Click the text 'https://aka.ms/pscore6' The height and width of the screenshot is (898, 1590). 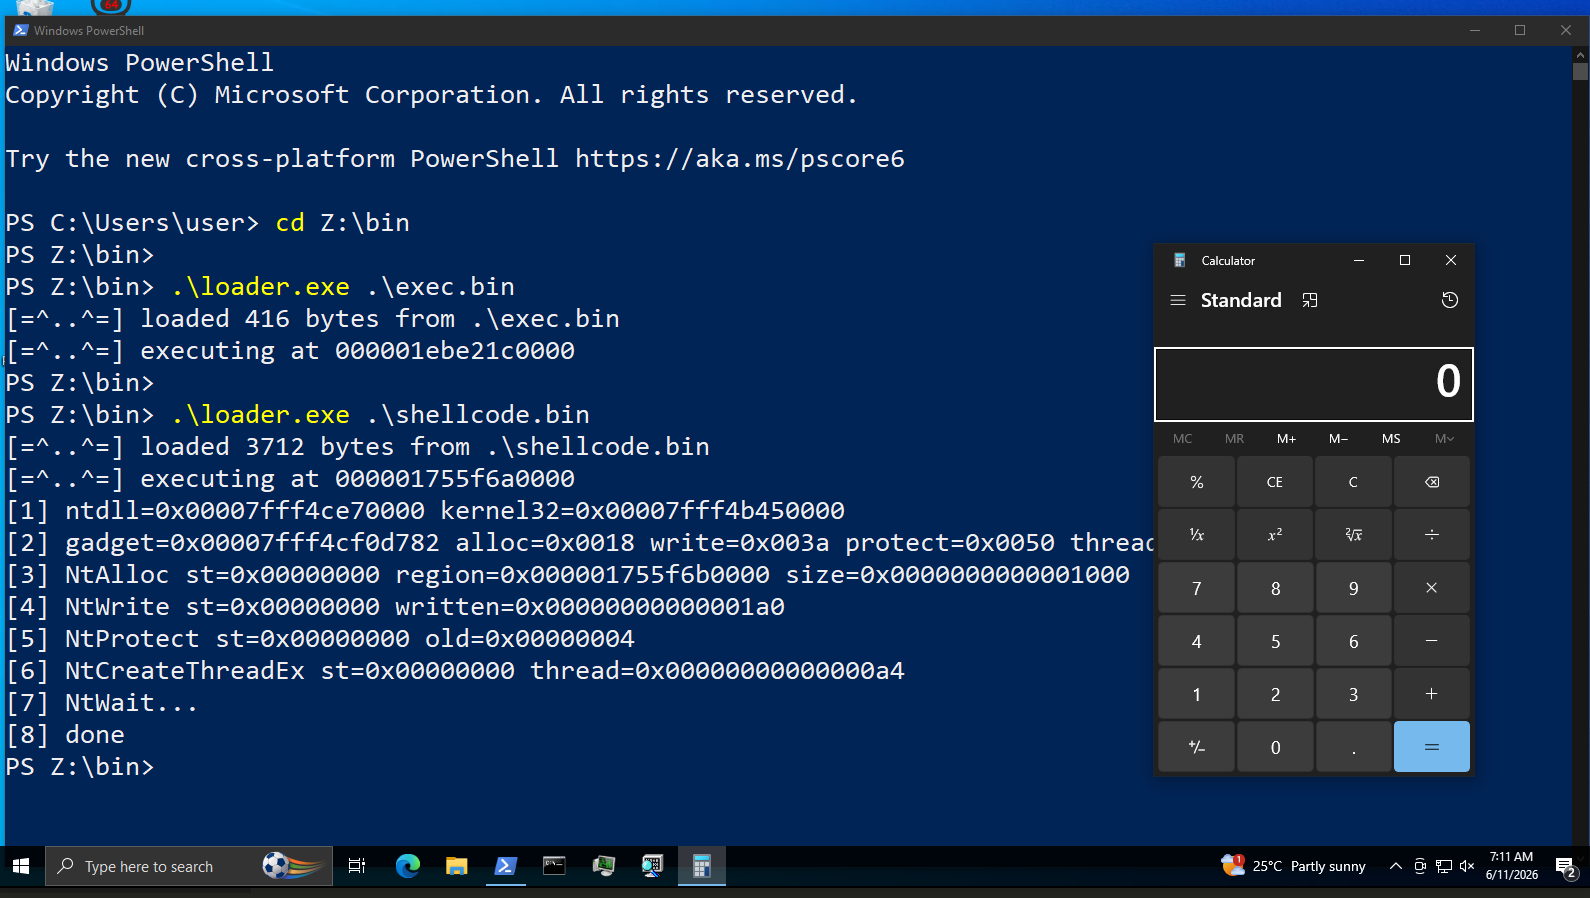pyautogui.click(x=740, y=159)
